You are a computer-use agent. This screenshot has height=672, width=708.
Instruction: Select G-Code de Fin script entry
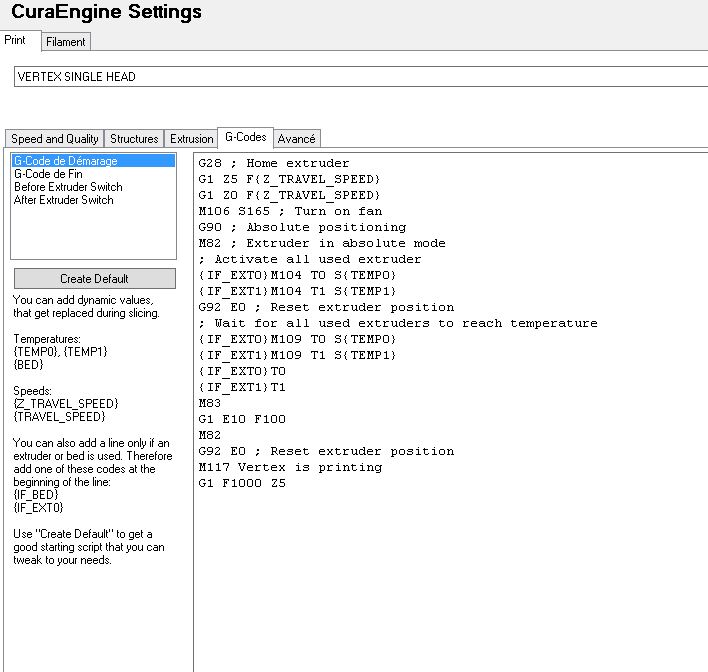click(x=49, y=174)
